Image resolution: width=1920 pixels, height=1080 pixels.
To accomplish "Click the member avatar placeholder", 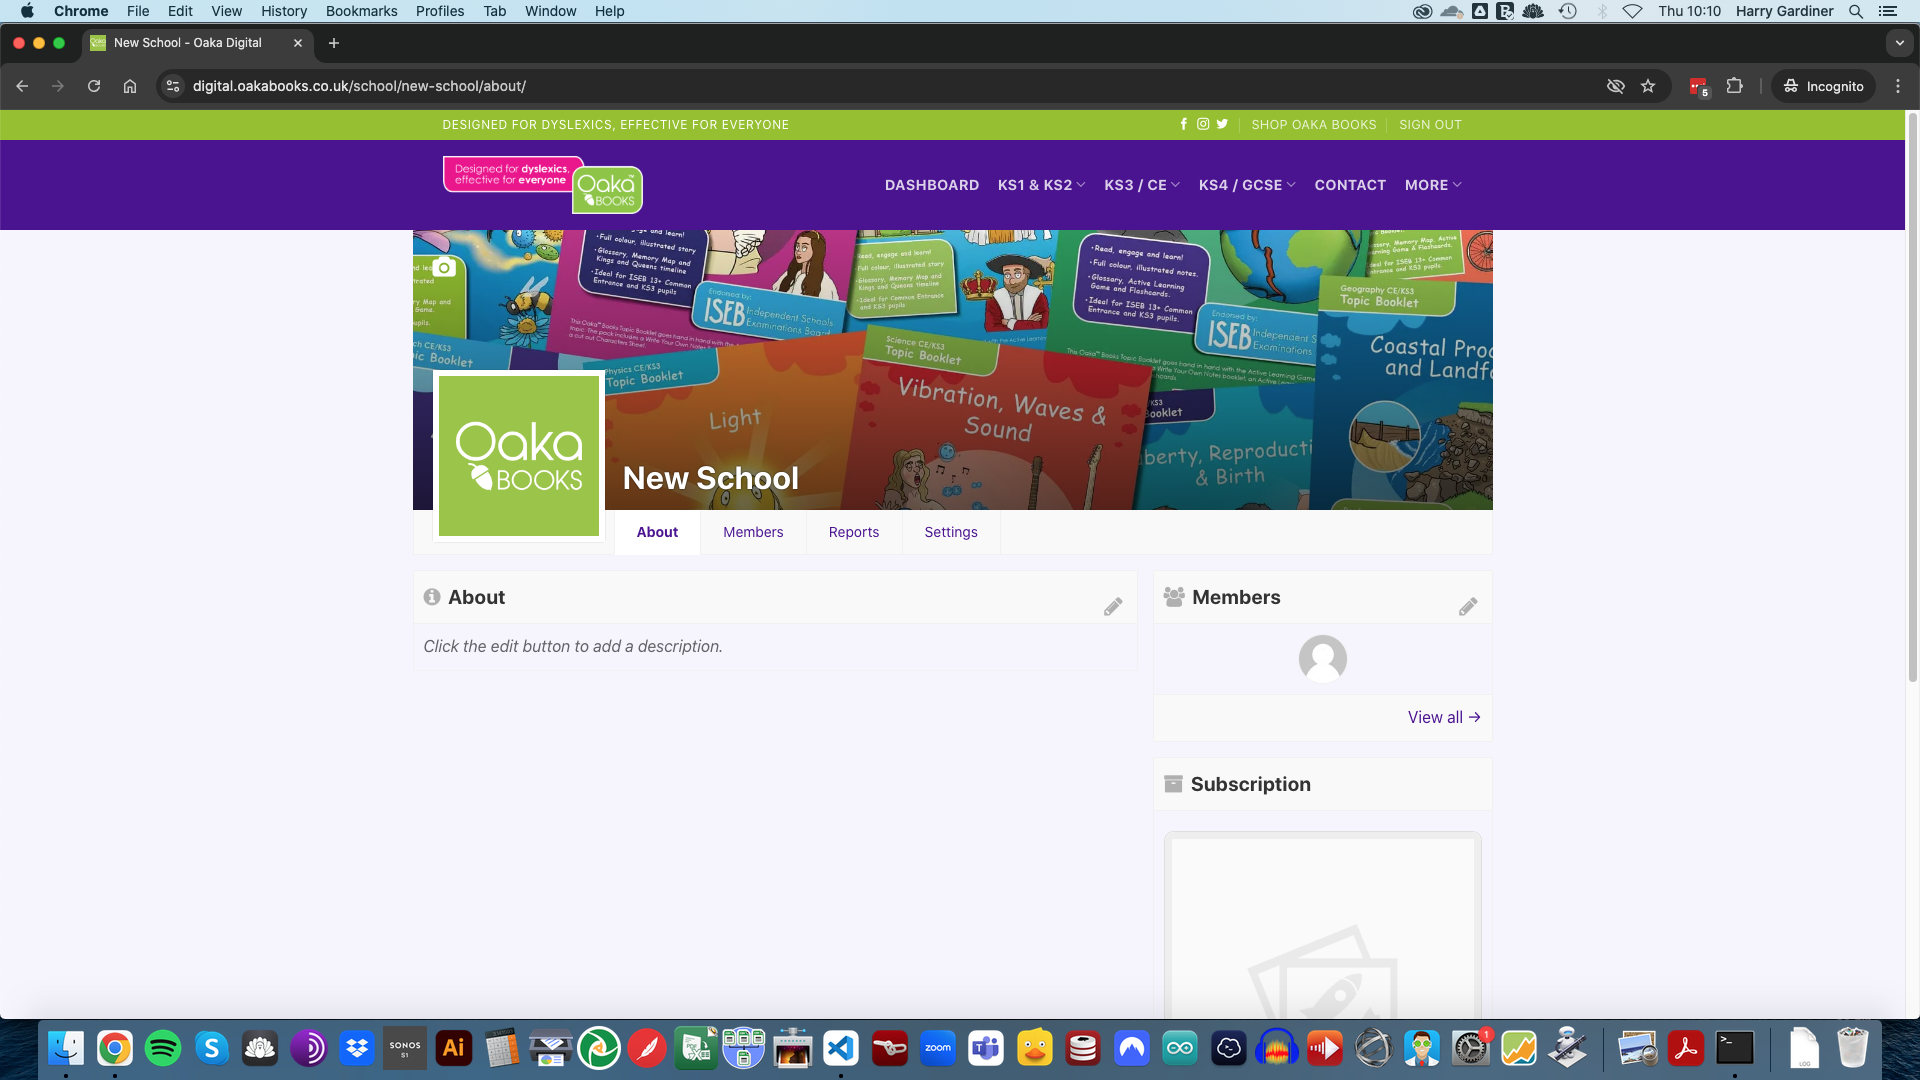I will click(1322, 659).
